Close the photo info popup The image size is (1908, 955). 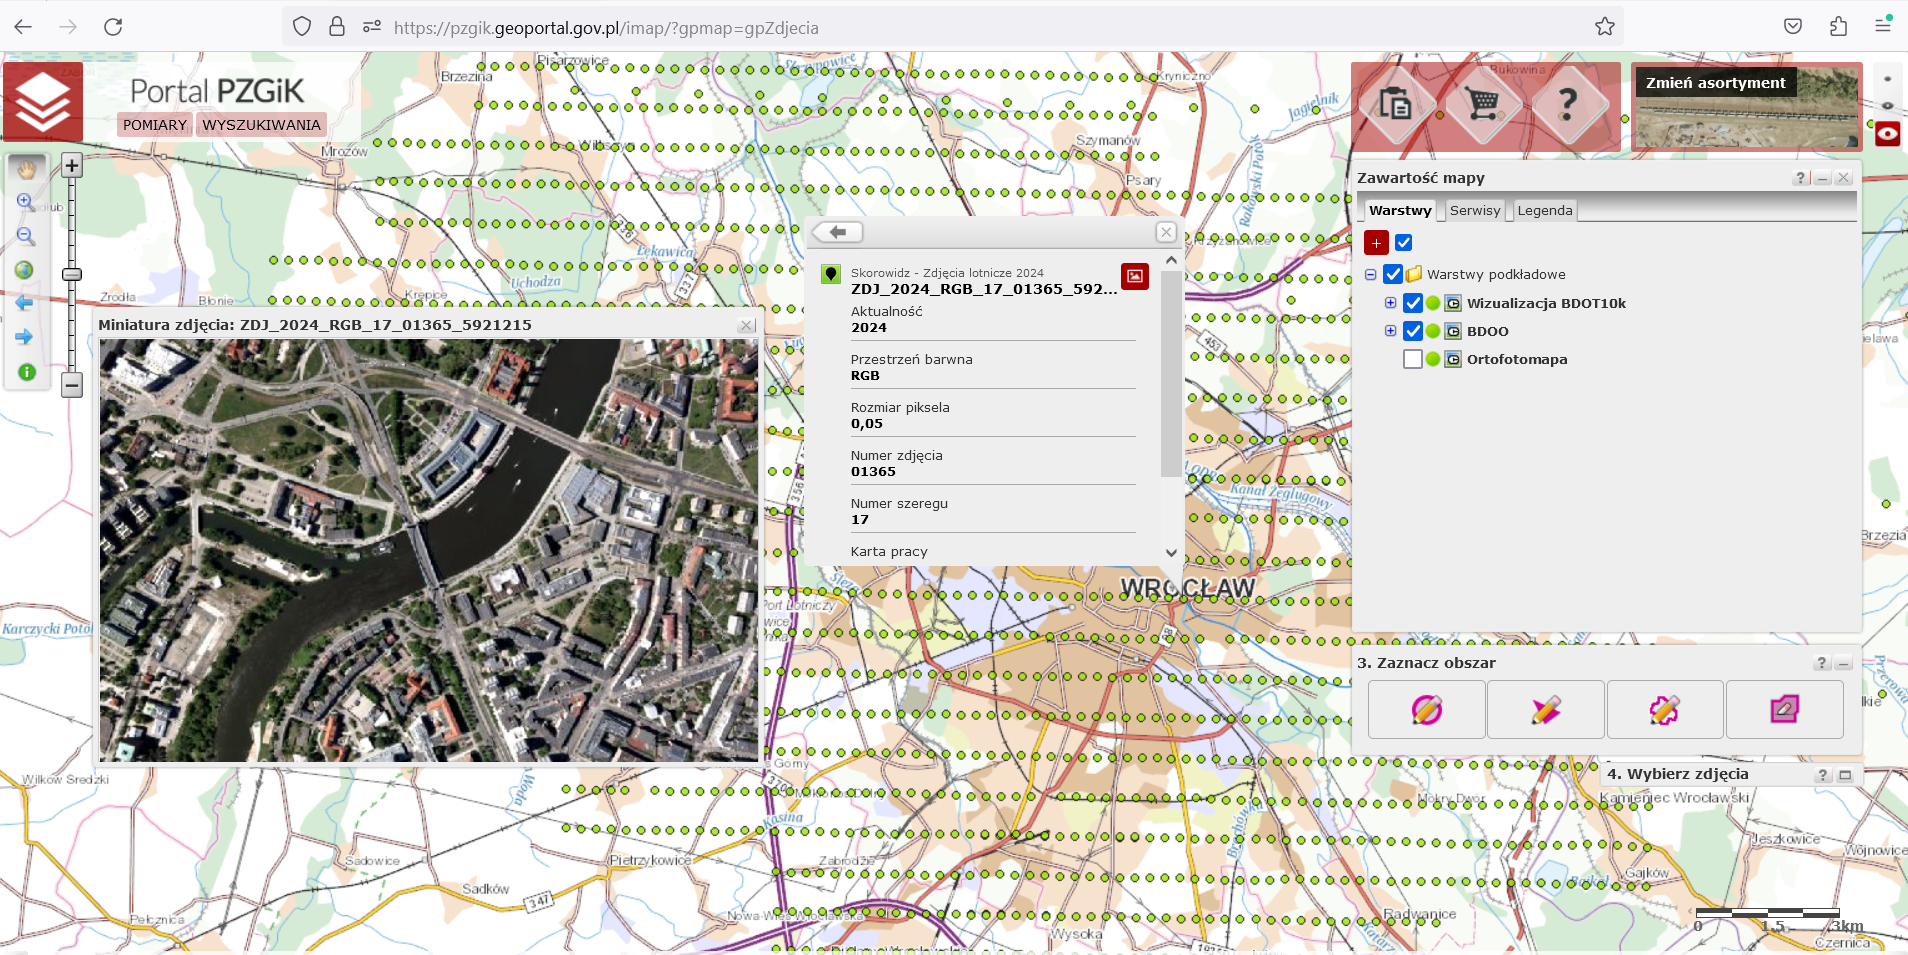[1166, 232]
